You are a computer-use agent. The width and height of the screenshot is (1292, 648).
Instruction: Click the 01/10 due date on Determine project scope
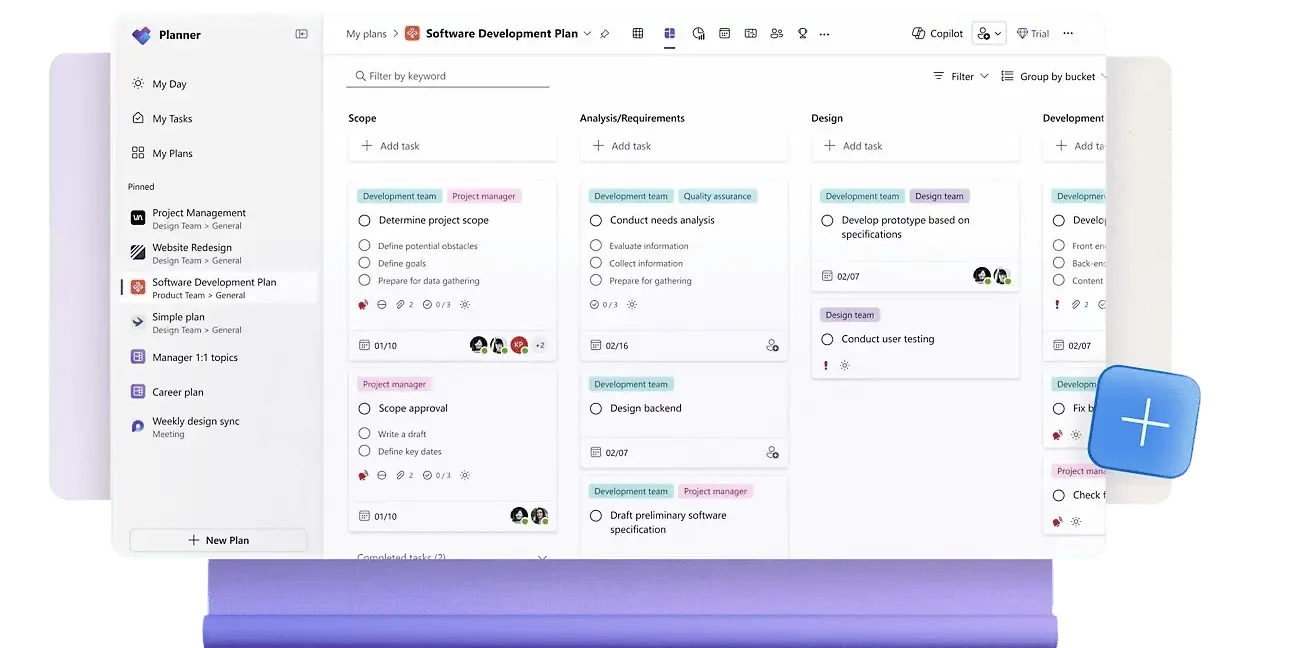coord(378,346)
